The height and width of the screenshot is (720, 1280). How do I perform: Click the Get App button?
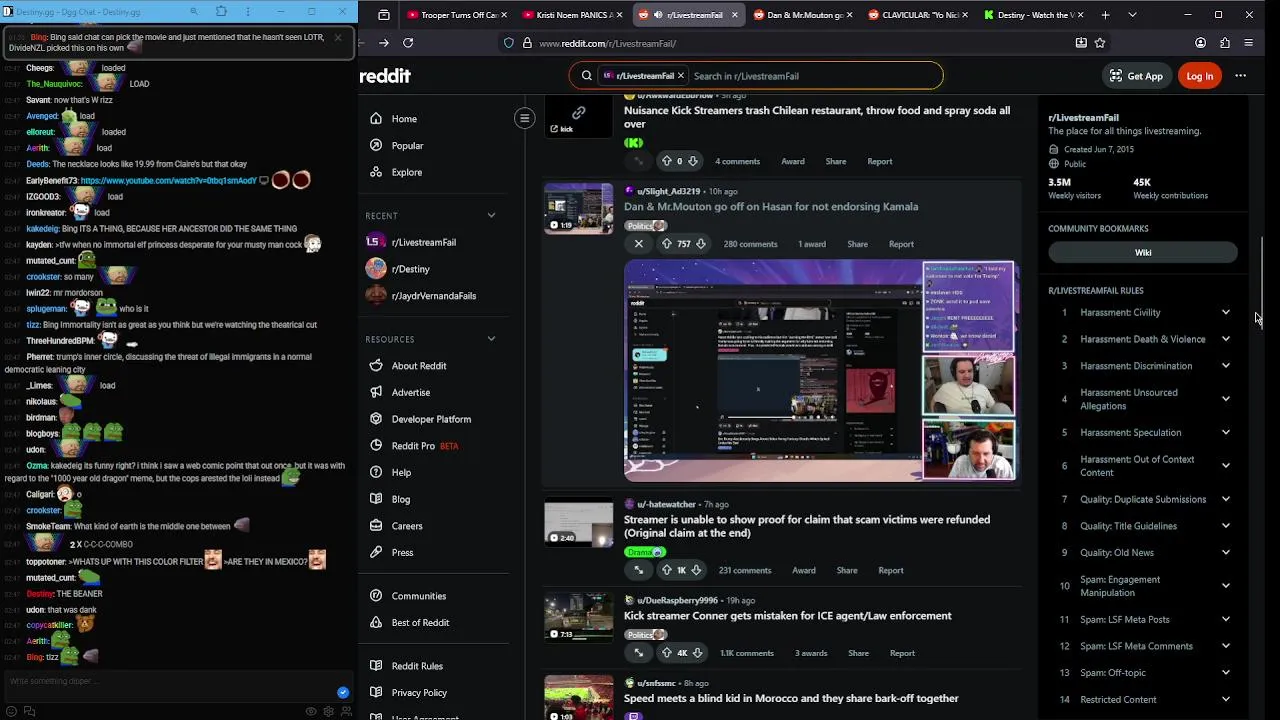[x=1136, y=76]
